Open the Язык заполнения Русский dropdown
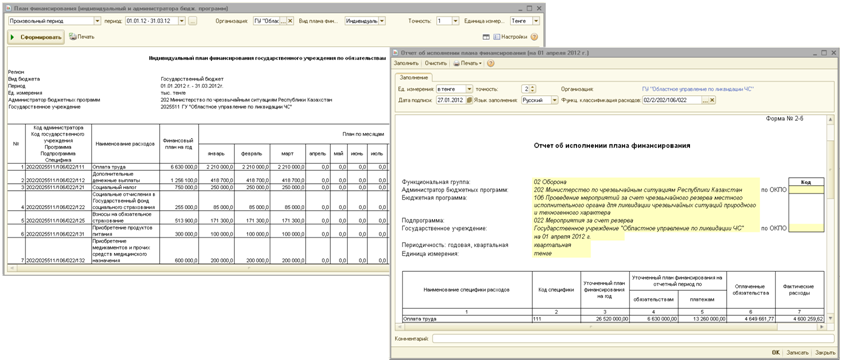The image size is (842, 362). pyautogui.click(x=555, y=100)
